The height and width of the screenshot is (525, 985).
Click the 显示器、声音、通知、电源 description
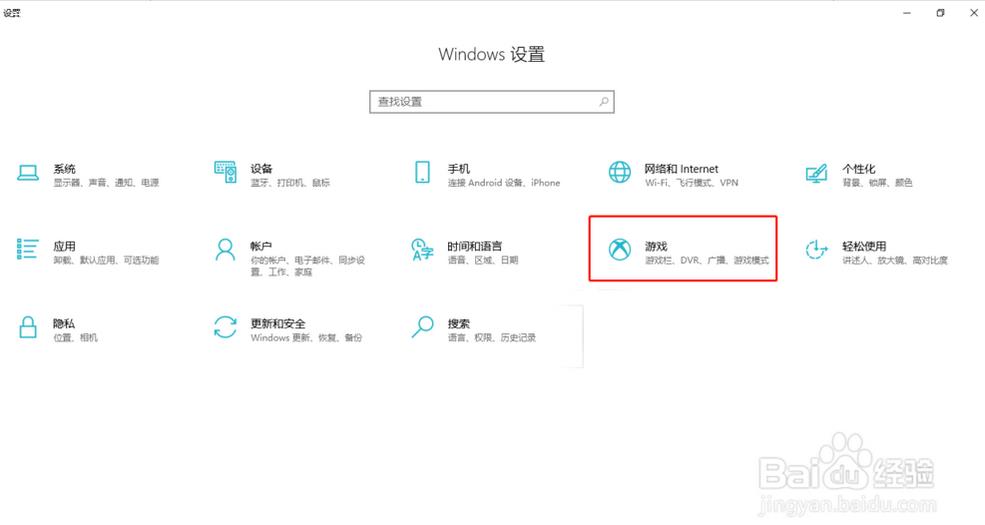coord(106,183)
